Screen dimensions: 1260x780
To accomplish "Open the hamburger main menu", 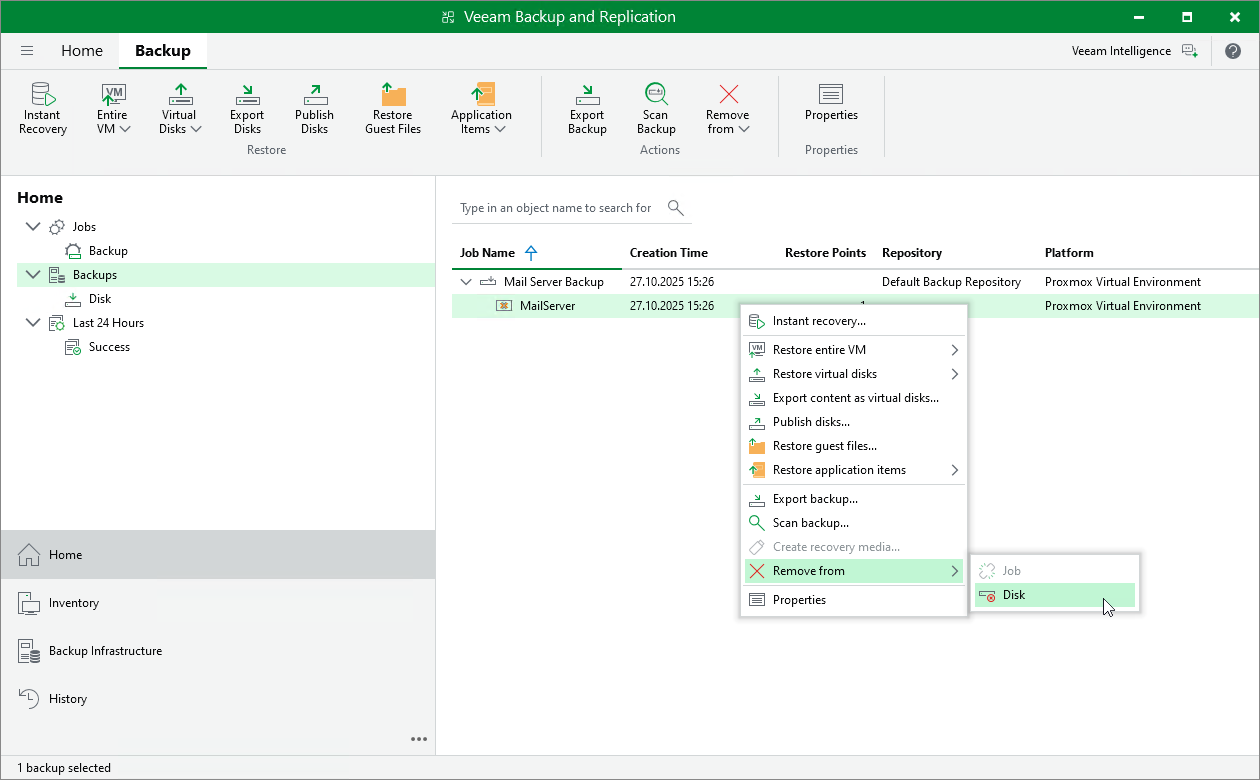I will tap(27, 51).
